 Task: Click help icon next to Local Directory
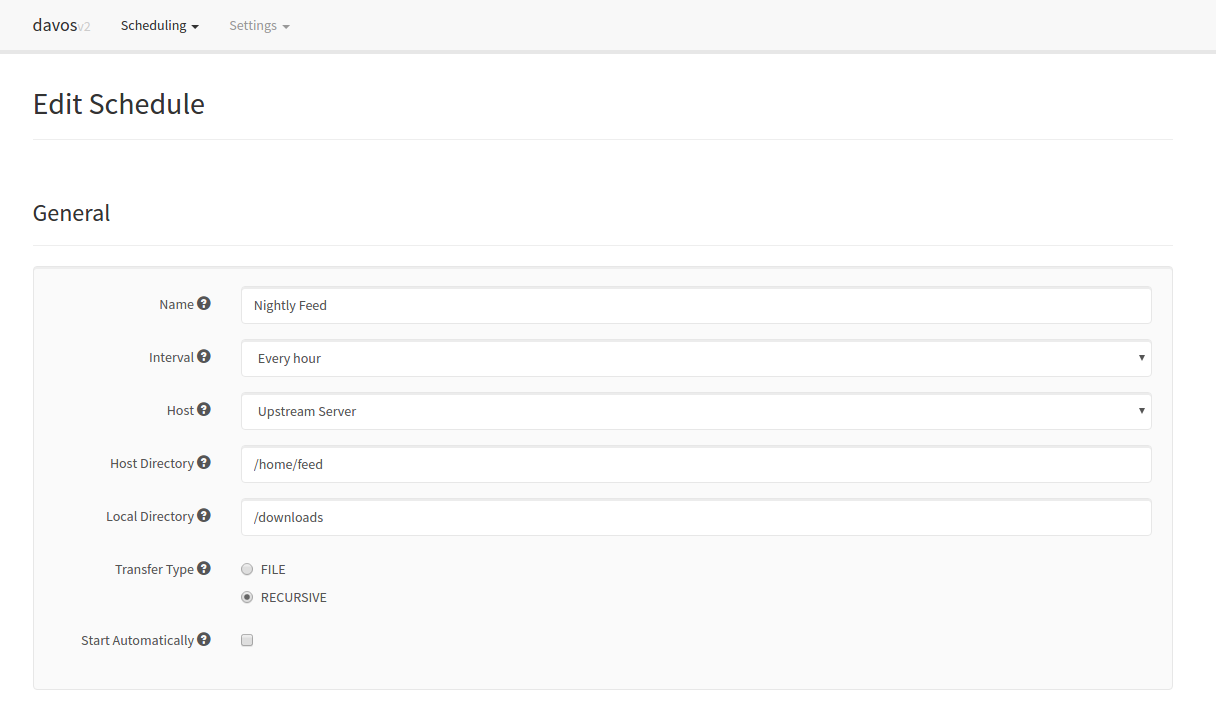click(x=204, y=515)
